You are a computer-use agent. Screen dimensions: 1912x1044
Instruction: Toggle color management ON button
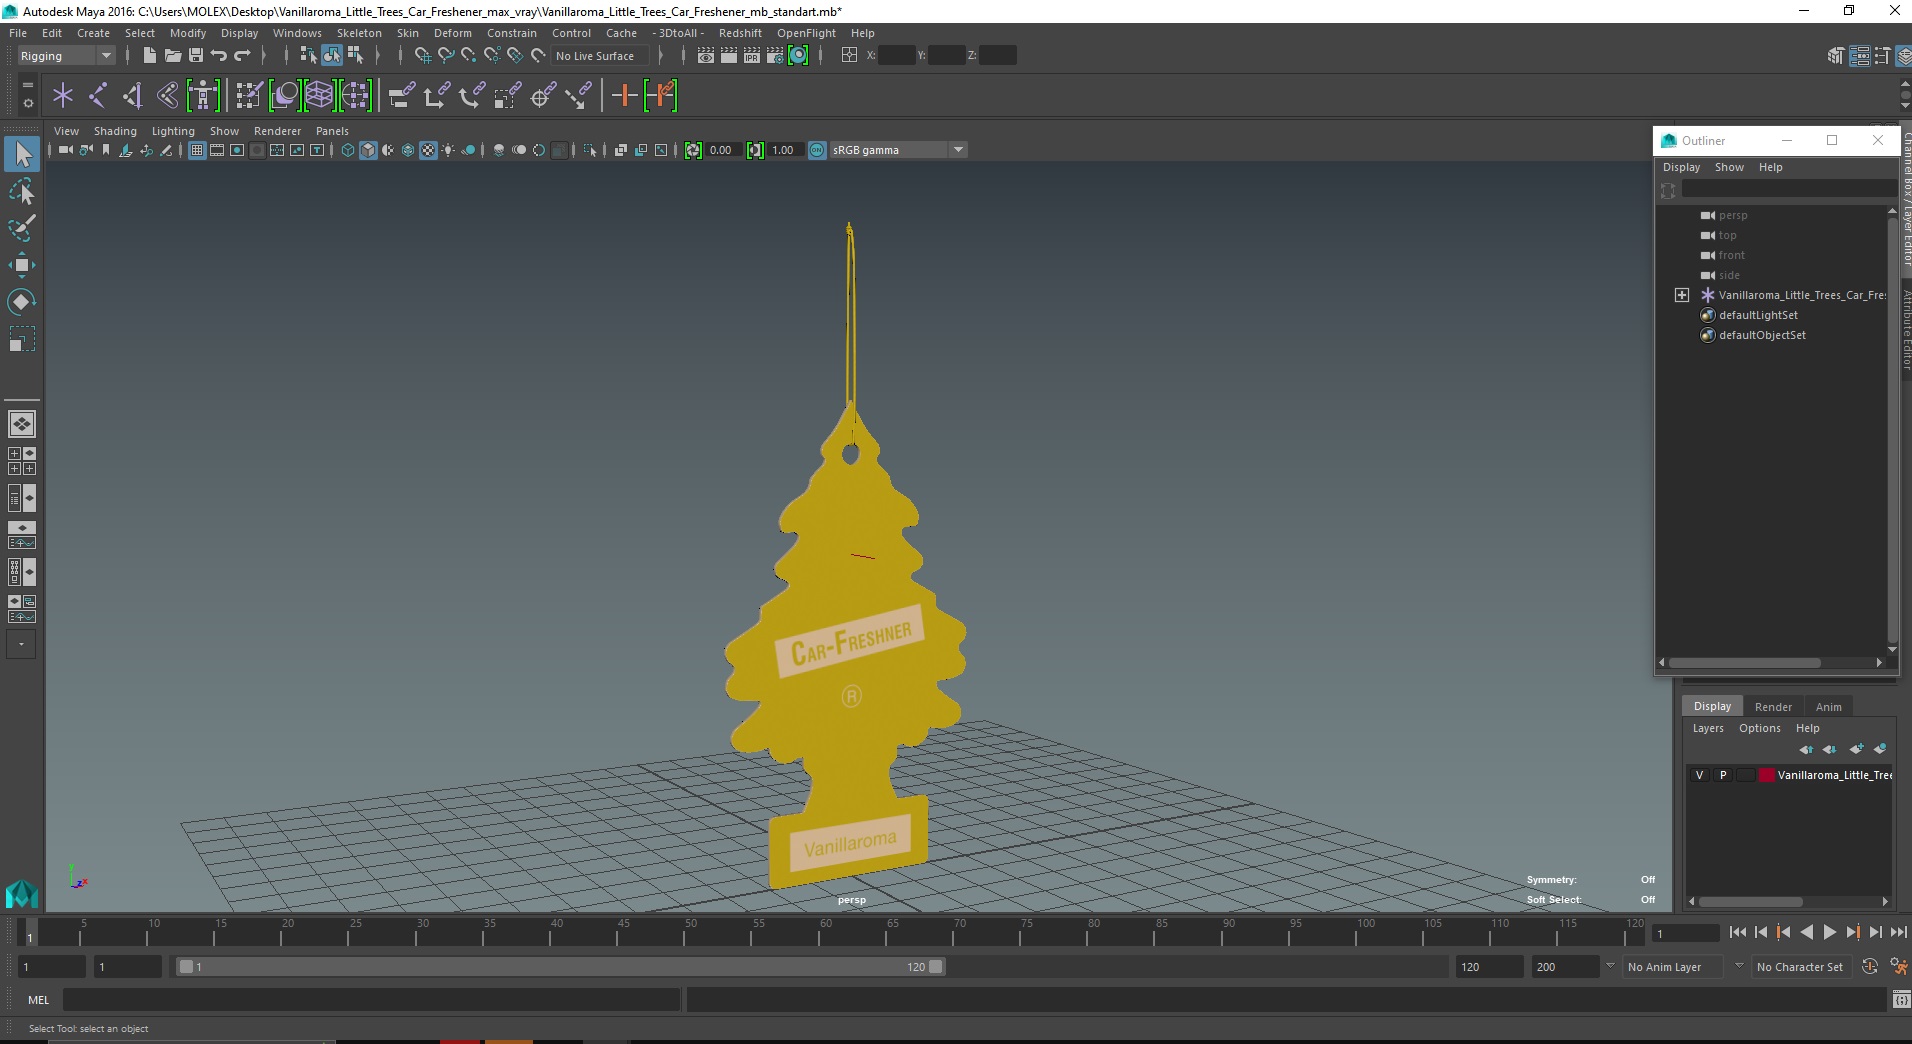click(x=817, y=150)
